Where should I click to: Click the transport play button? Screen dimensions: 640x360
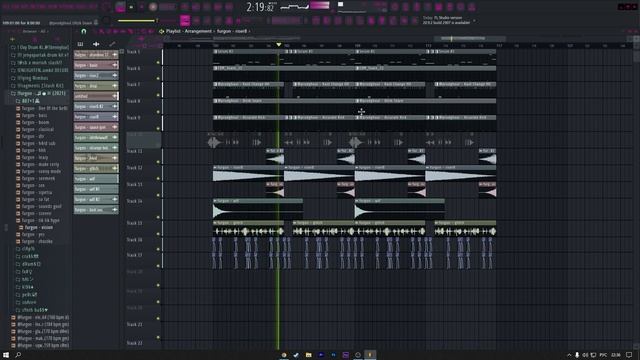tap(131, 7)
